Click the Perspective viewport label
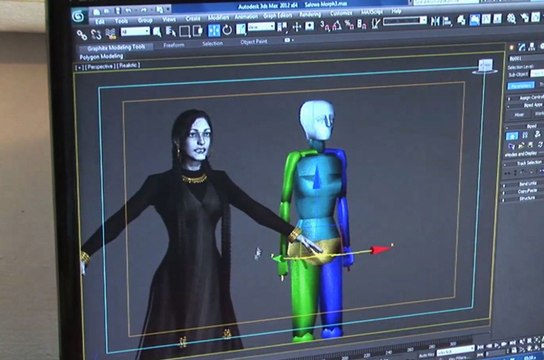The width and height of the screenshot is (544, 360). pyautogui.click(x=100, y=66)
